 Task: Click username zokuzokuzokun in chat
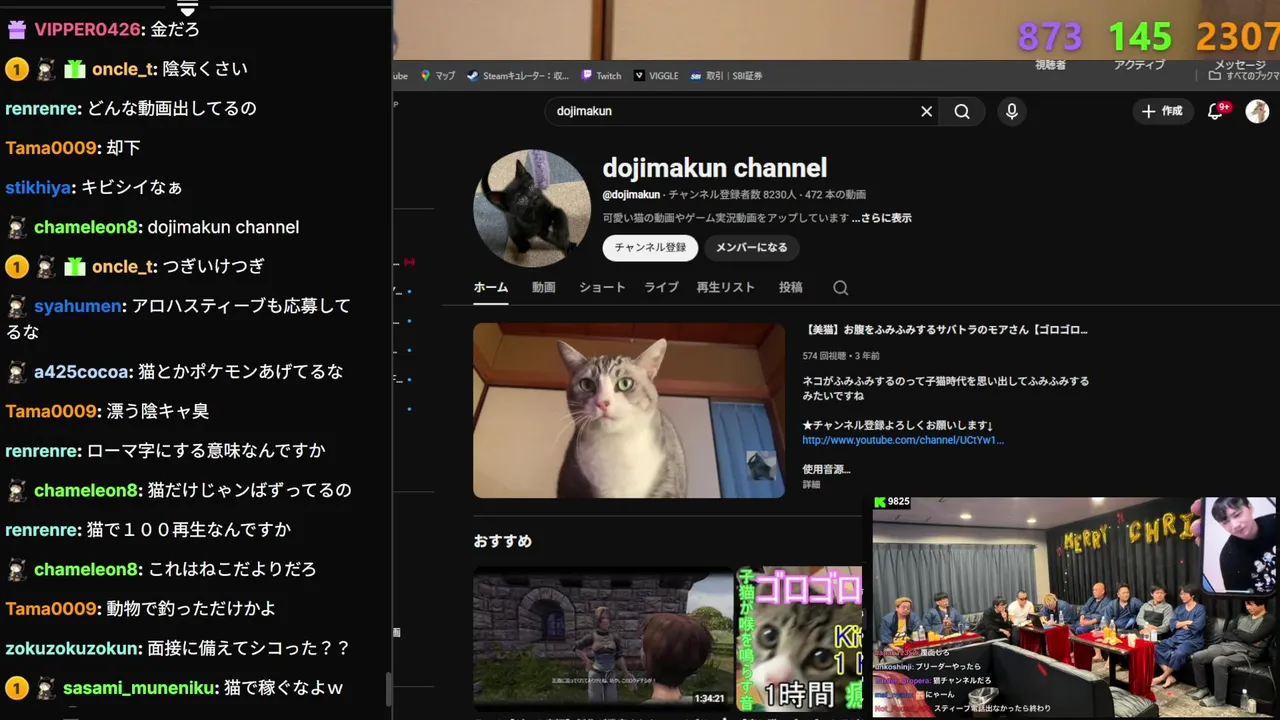[73, 648]
